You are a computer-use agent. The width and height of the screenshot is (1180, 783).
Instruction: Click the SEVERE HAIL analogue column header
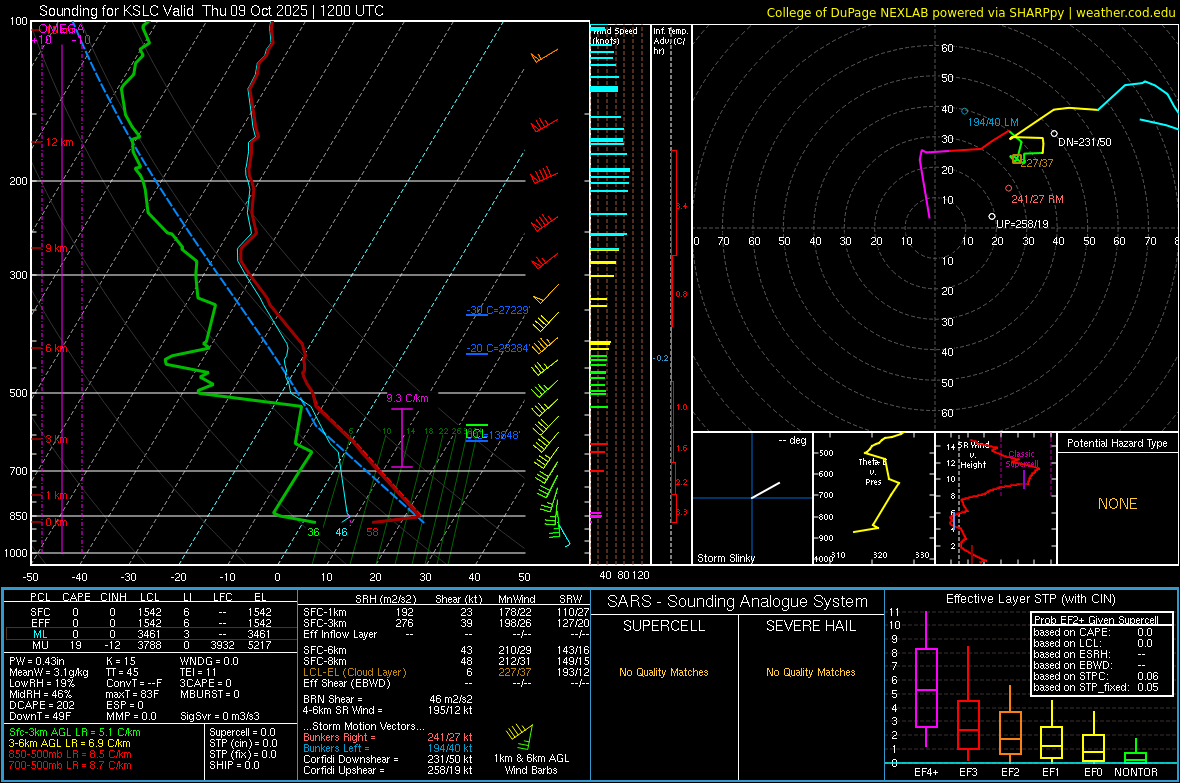coord(810,626)
